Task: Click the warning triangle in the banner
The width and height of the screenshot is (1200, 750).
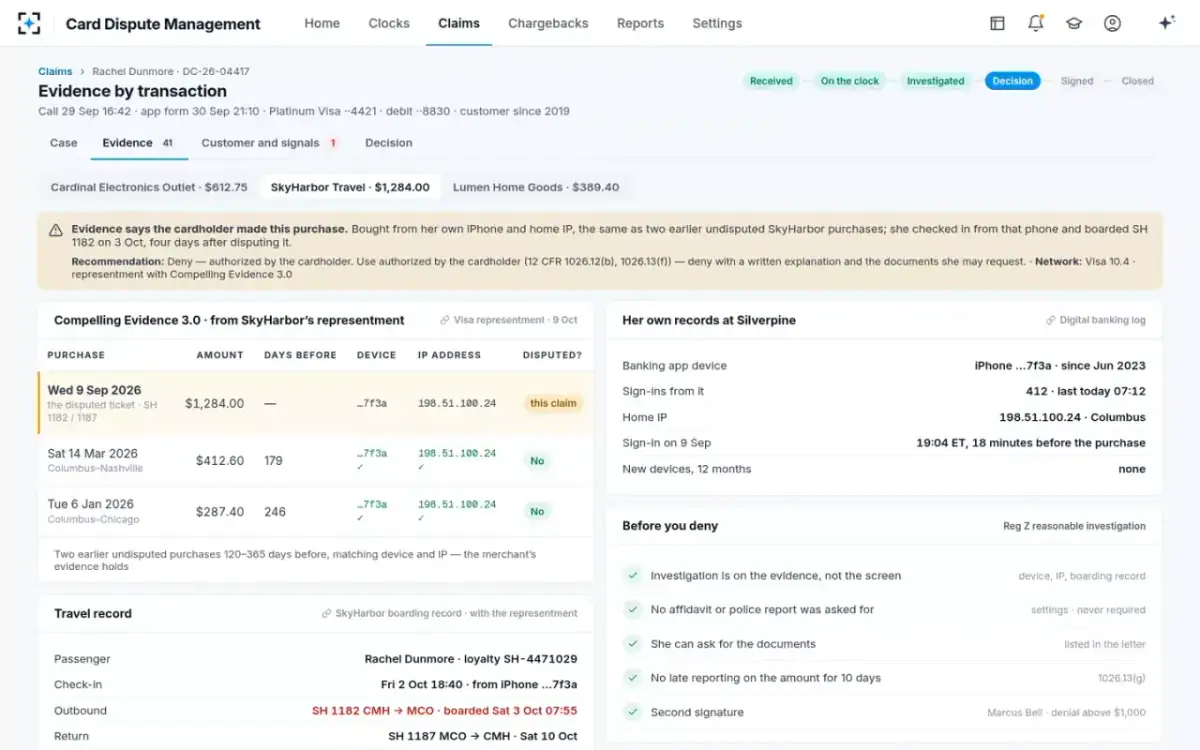Action: pyautogui.click(x=56, y=230)
